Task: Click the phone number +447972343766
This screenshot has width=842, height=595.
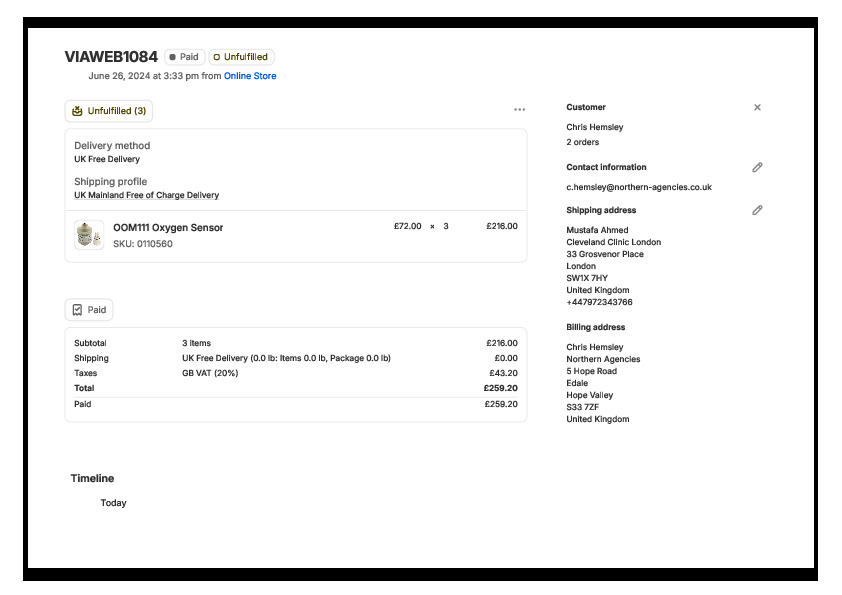Action: [599, 302]
